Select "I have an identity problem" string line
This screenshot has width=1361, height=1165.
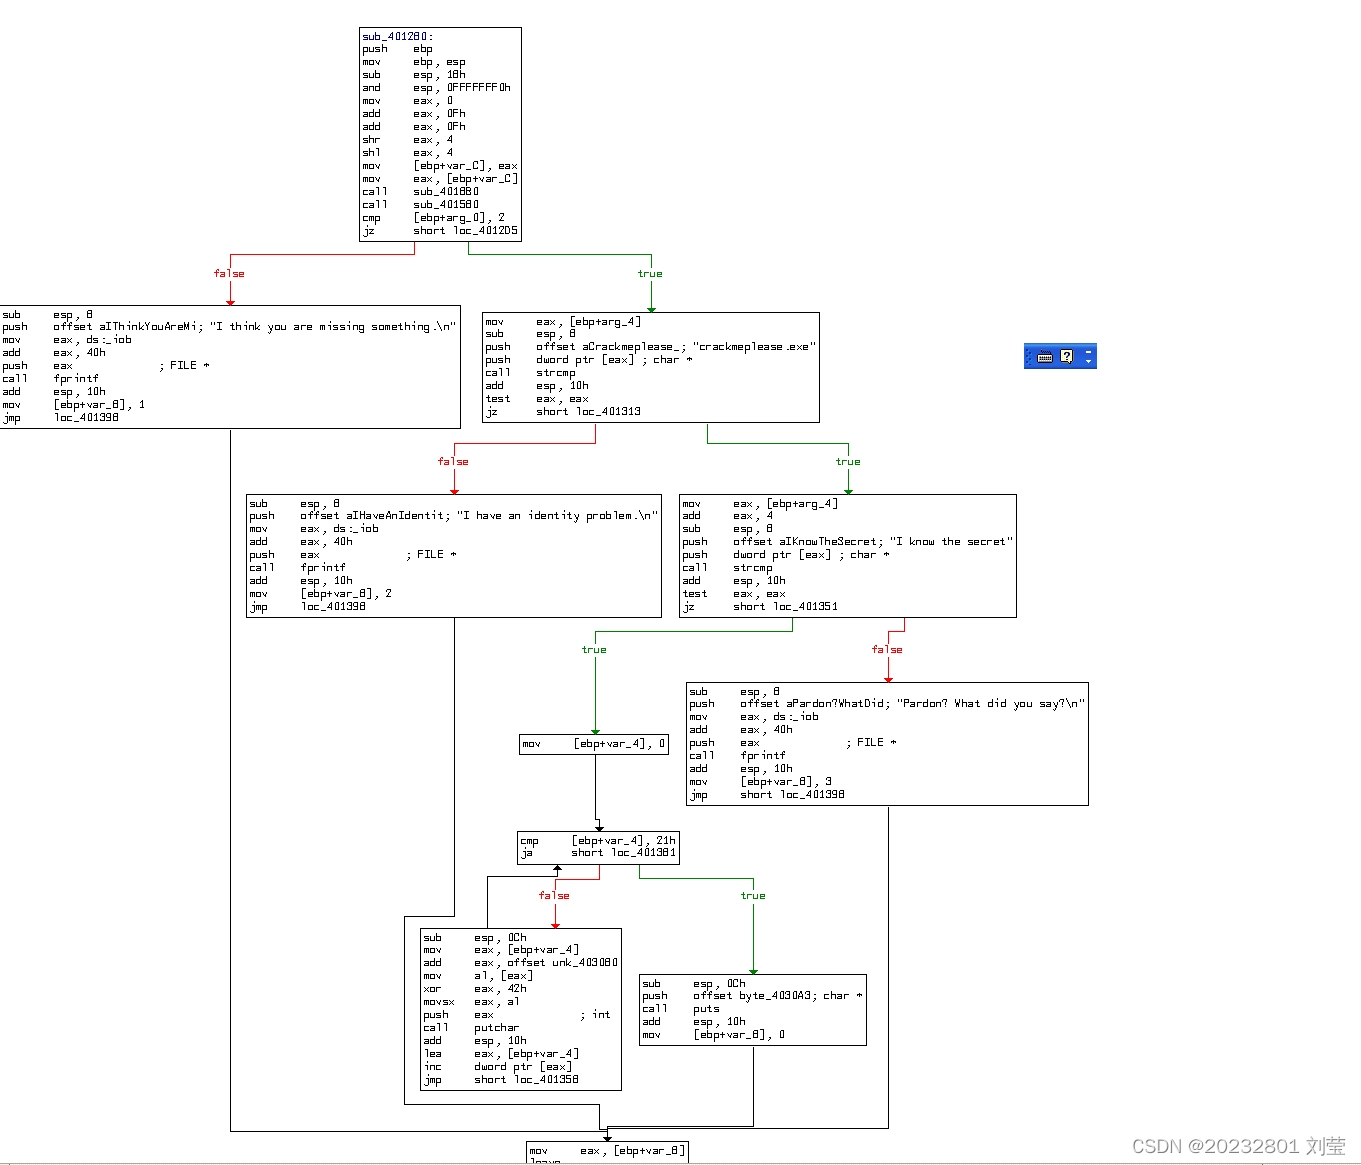click(x=454, y=515)
